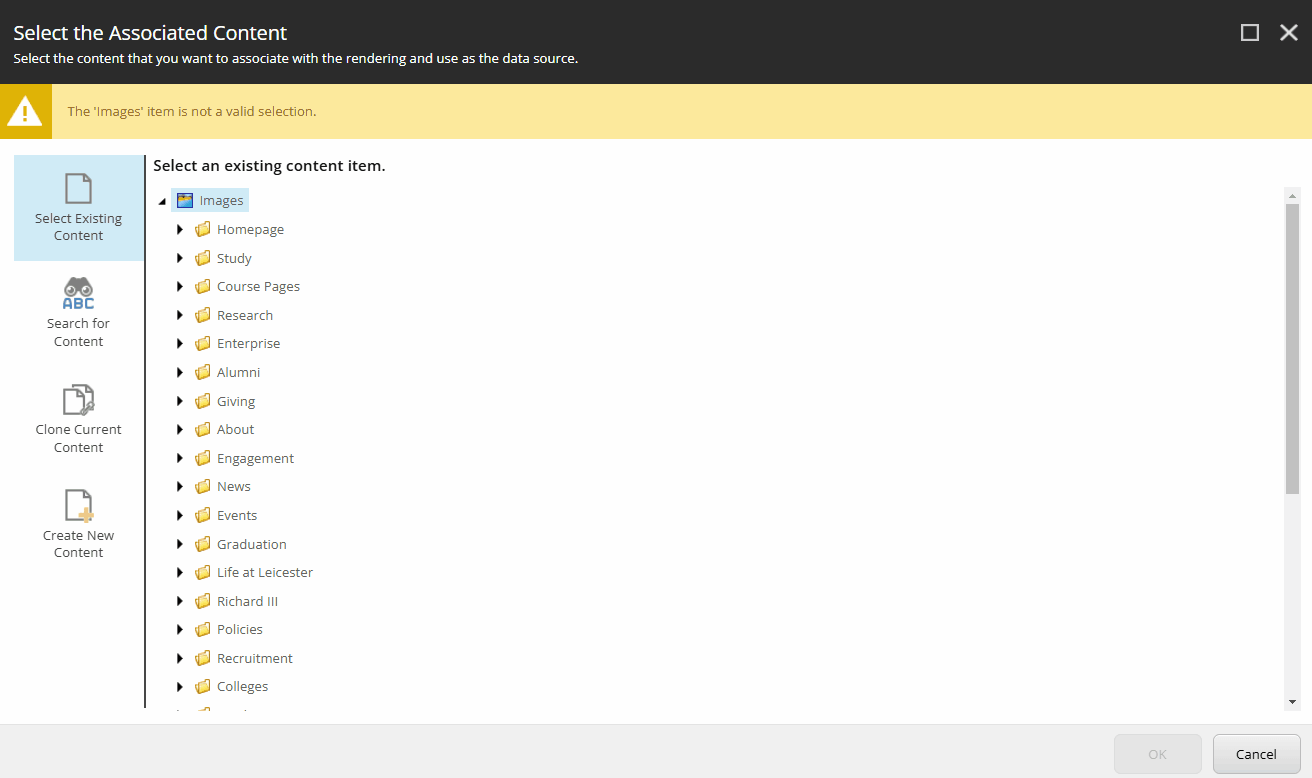Click the warning triangle icon
1312x778 pixels.
[25, 111]
